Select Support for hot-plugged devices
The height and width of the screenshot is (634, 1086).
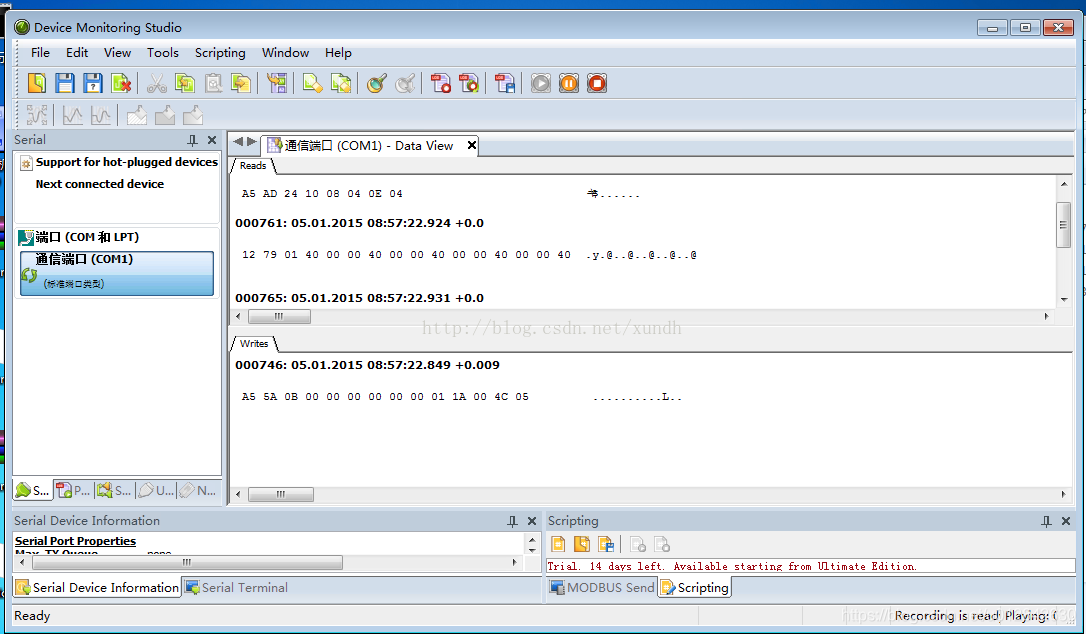pos(127,162)
